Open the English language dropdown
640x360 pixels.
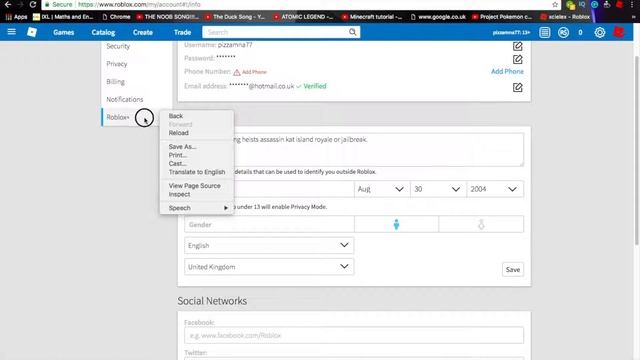pos(269,245)
